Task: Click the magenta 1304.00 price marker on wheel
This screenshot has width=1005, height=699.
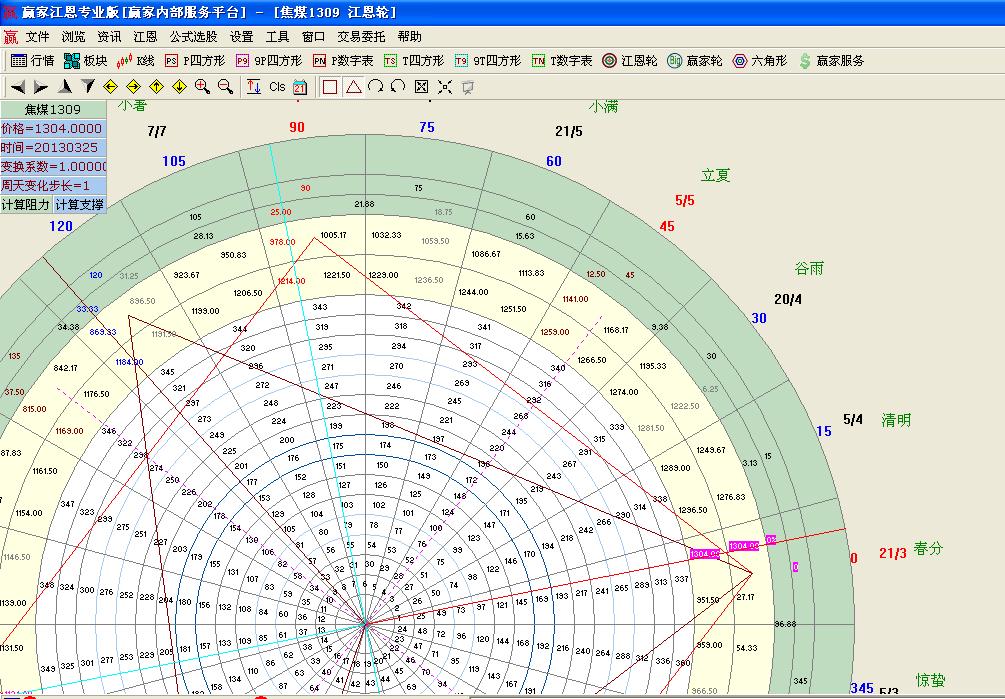Action: [704, 554]
